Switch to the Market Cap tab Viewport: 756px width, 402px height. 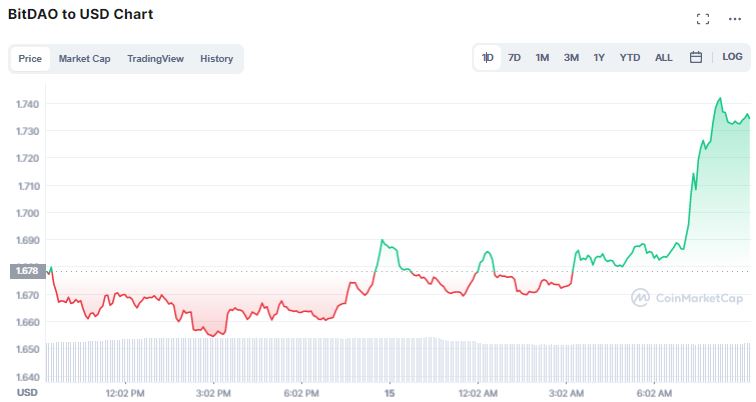(84, 59)
